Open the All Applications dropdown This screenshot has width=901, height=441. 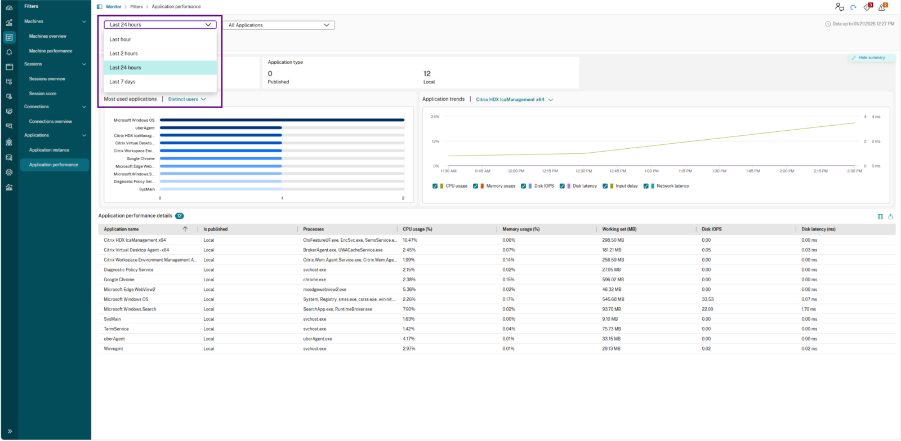pyautogui.click(x=279, y=25)
